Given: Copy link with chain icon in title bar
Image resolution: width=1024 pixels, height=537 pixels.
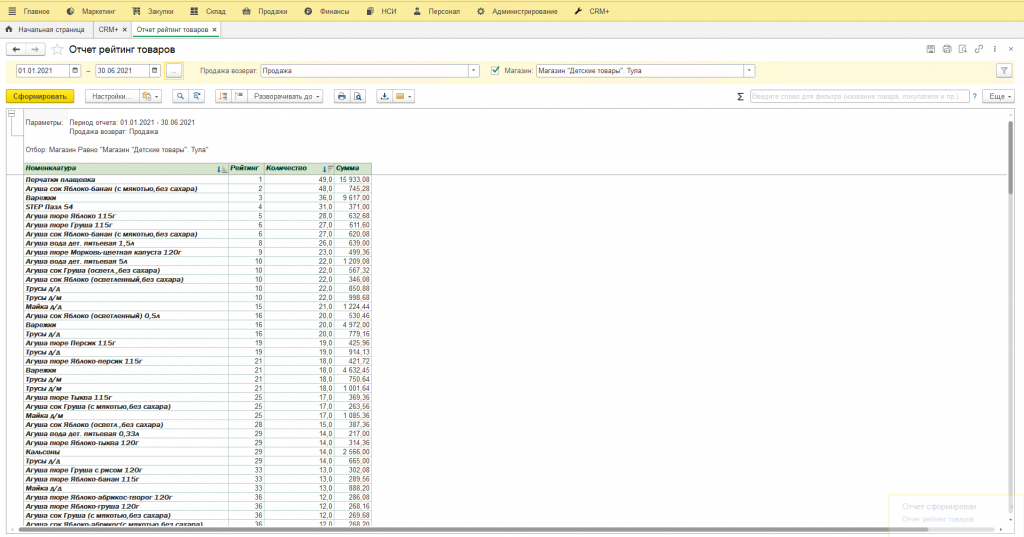Looking at the screenshot, I should point(979,49).
